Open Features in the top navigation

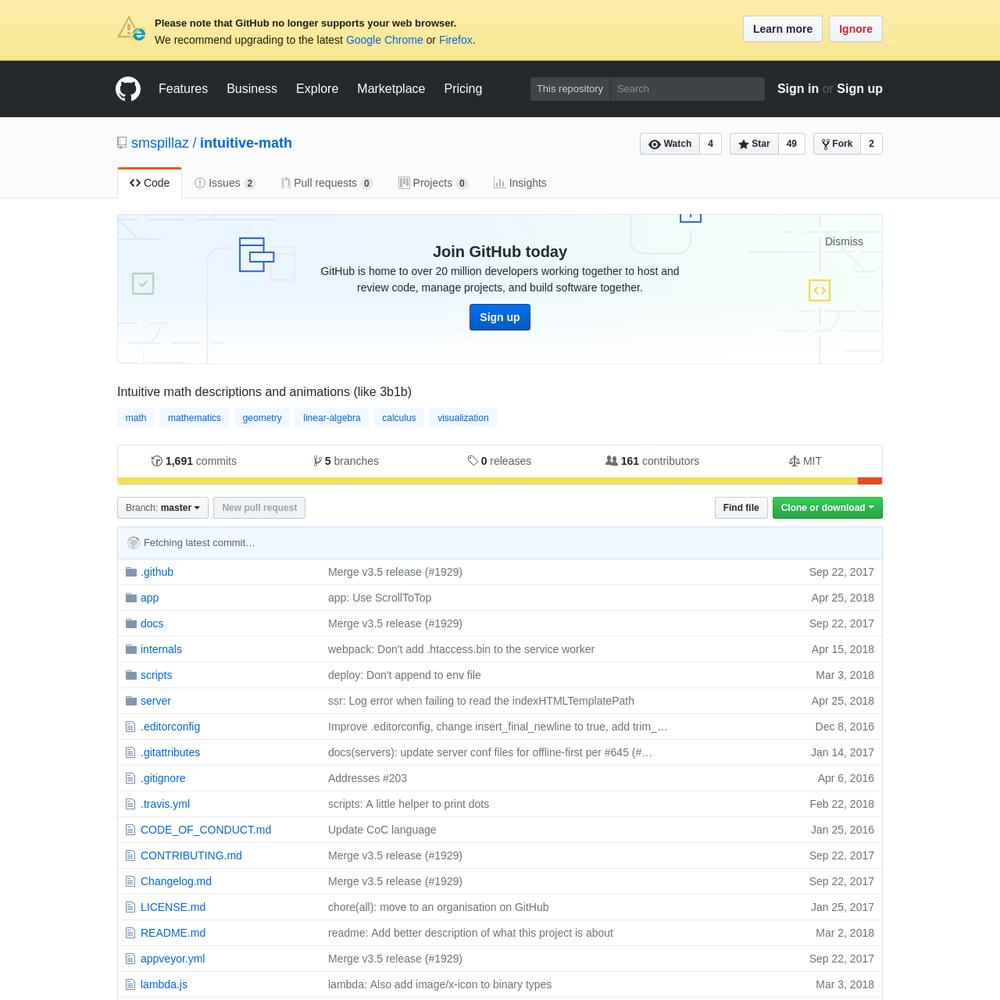[183, 89]
